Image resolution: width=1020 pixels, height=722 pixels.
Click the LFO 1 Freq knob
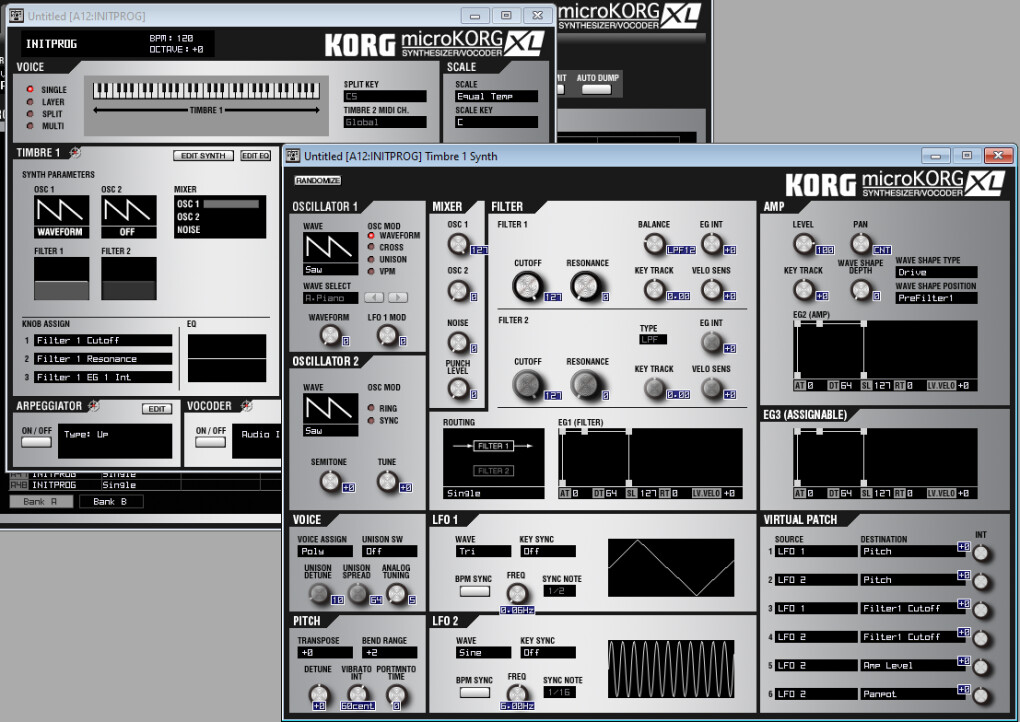click(x=517, y=593)
